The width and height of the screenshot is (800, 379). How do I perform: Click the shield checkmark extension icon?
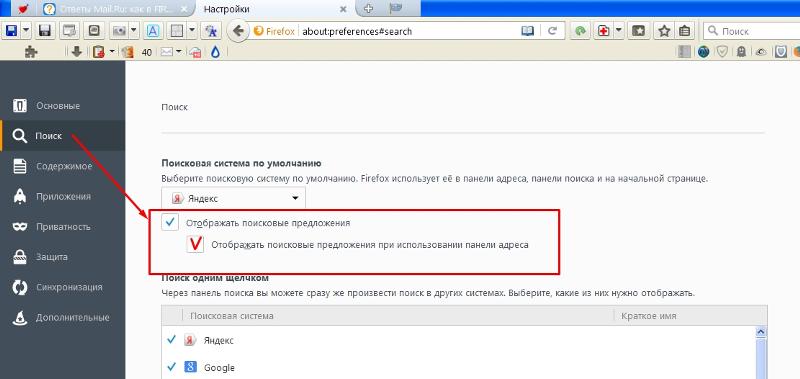pyautogui.click(x=722, y=52)
